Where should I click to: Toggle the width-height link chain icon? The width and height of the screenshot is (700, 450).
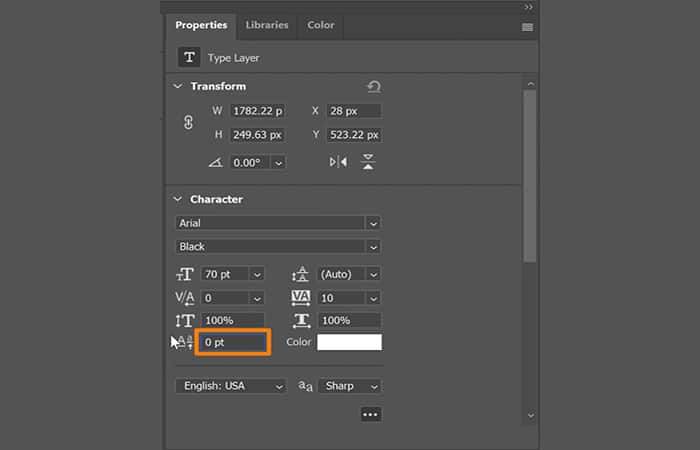pyautogui.click(x=188, y=122)
